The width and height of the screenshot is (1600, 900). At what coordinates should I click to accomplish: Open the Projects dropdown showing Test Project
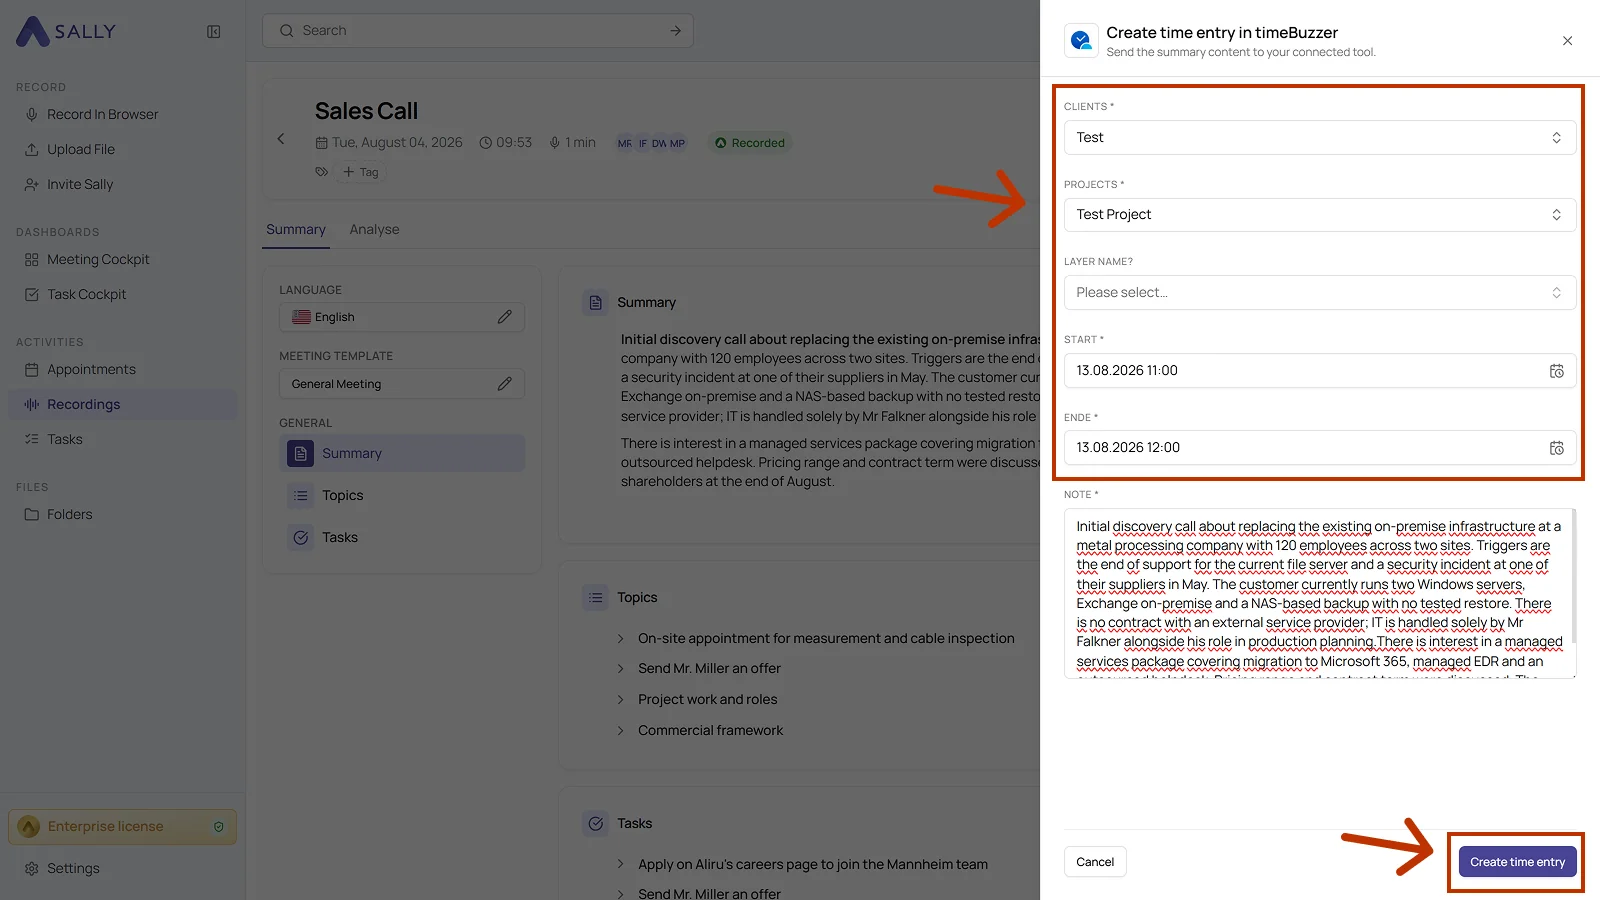click(x=1320, y=214)
